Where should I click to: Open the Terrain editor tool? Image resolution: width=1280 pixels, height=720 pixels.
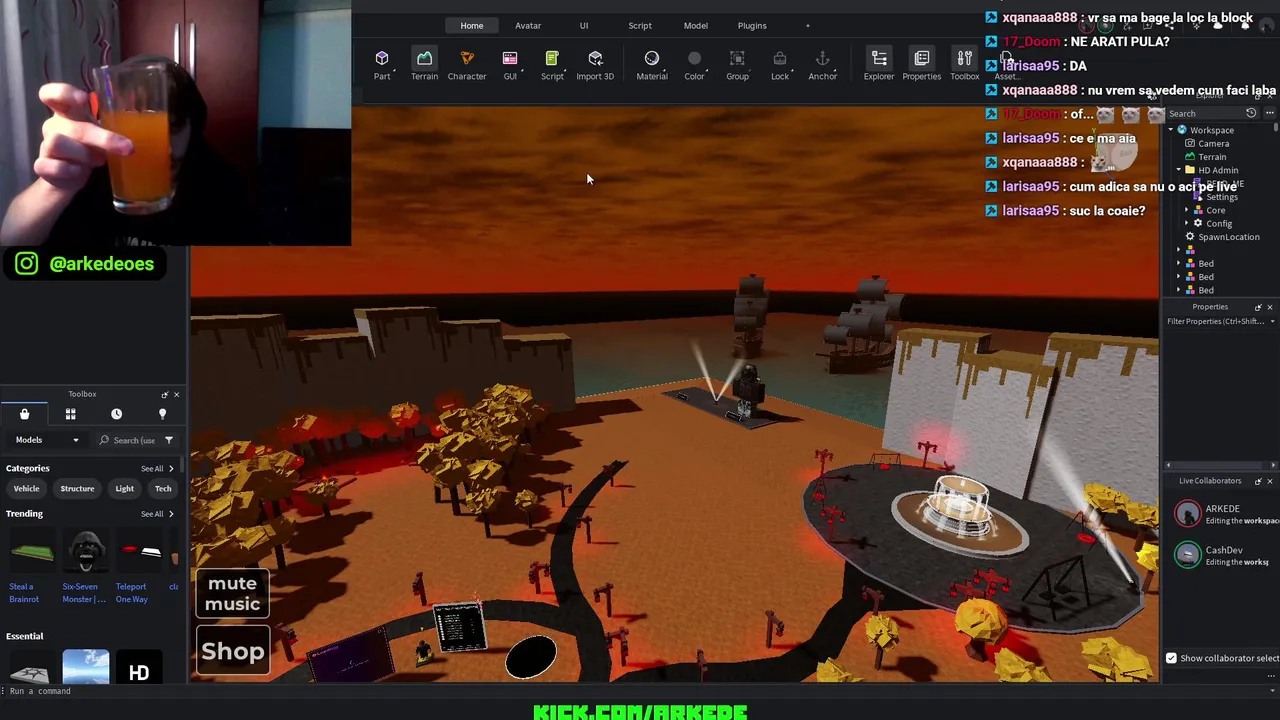point(424,64)
